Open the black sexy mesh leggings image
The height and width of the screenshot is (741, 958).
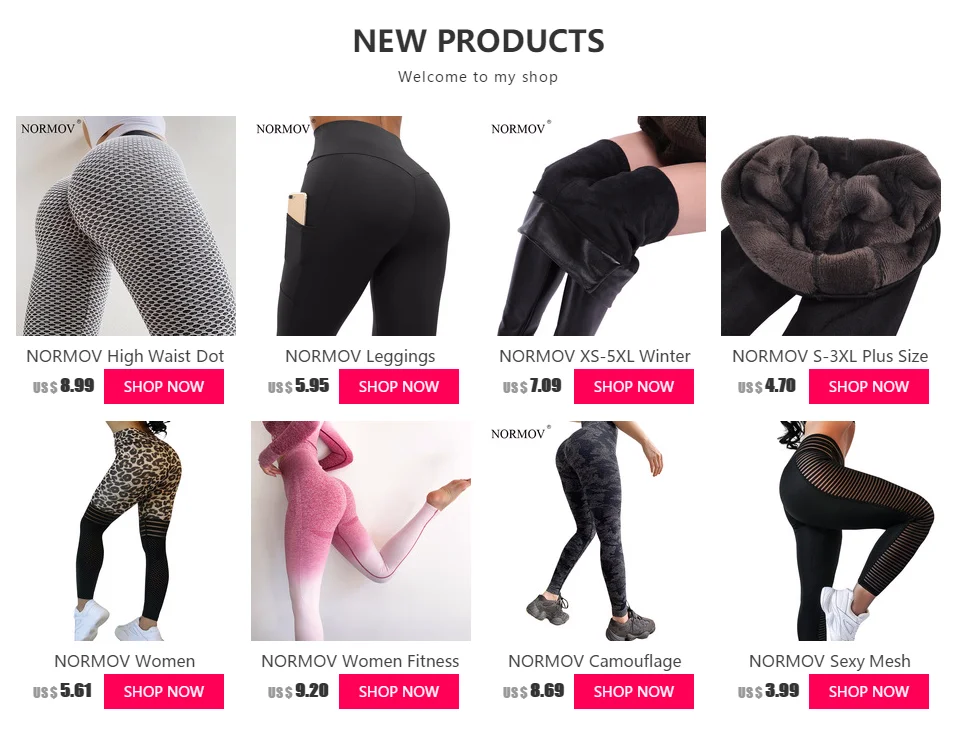tap(831, 530)
